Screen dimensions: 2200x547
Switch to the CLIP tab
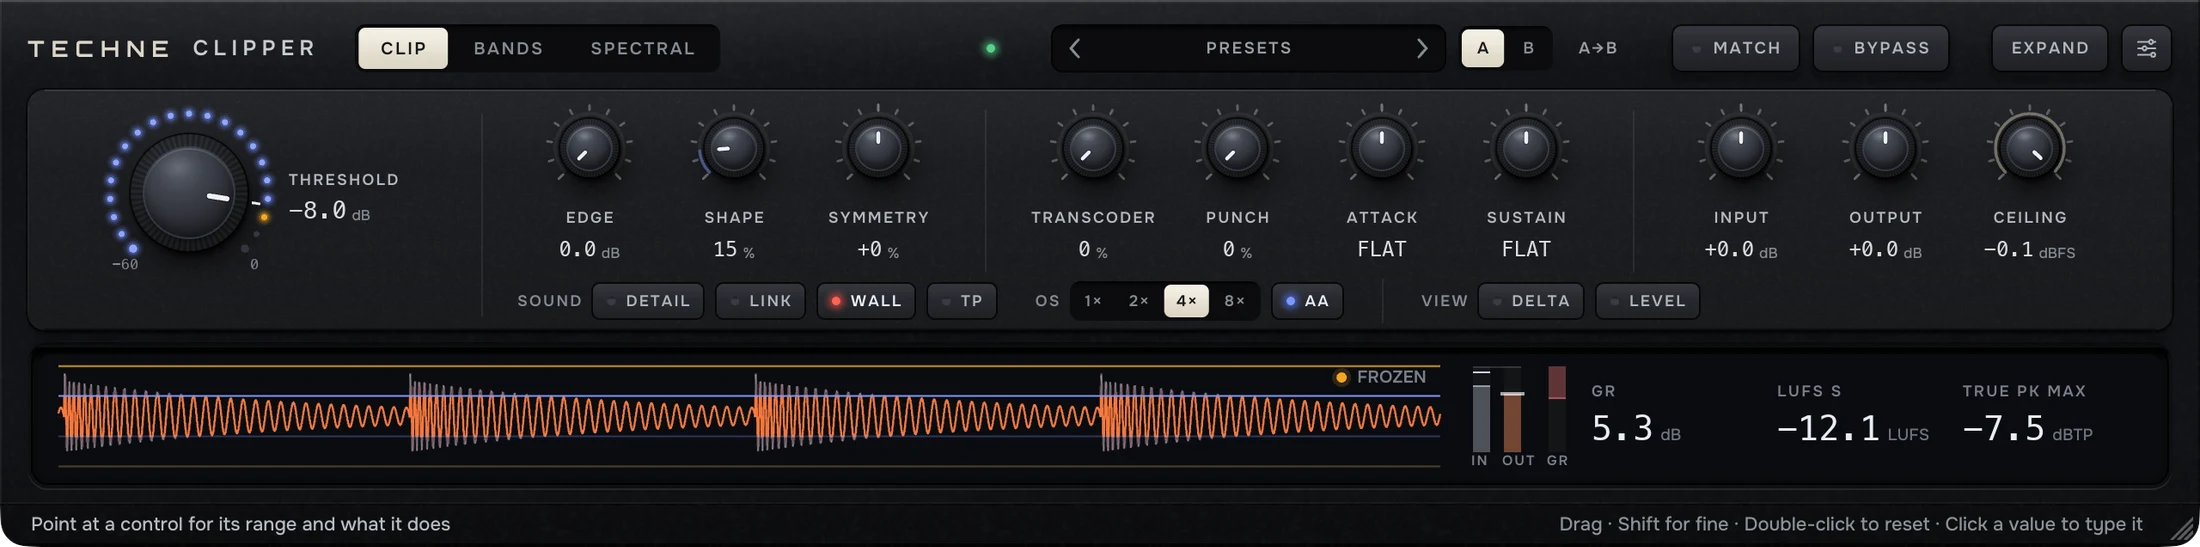coord(403,48)
